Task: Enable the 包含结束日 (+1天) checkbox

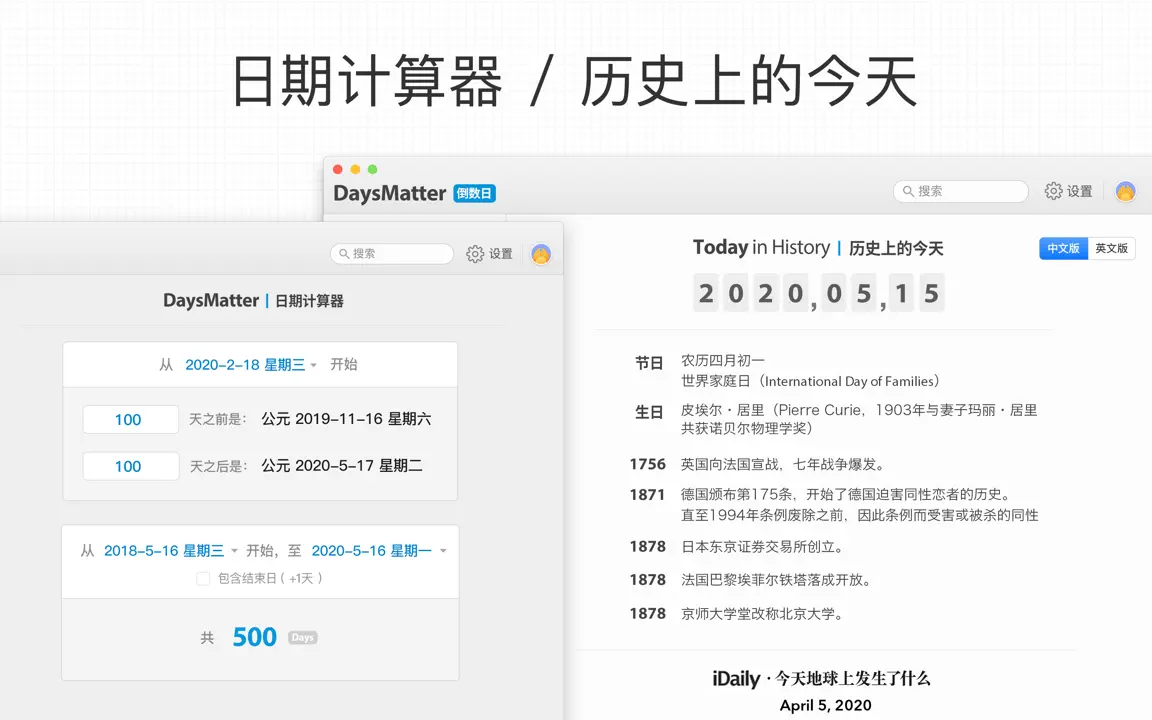Action: tap(203, 579)
